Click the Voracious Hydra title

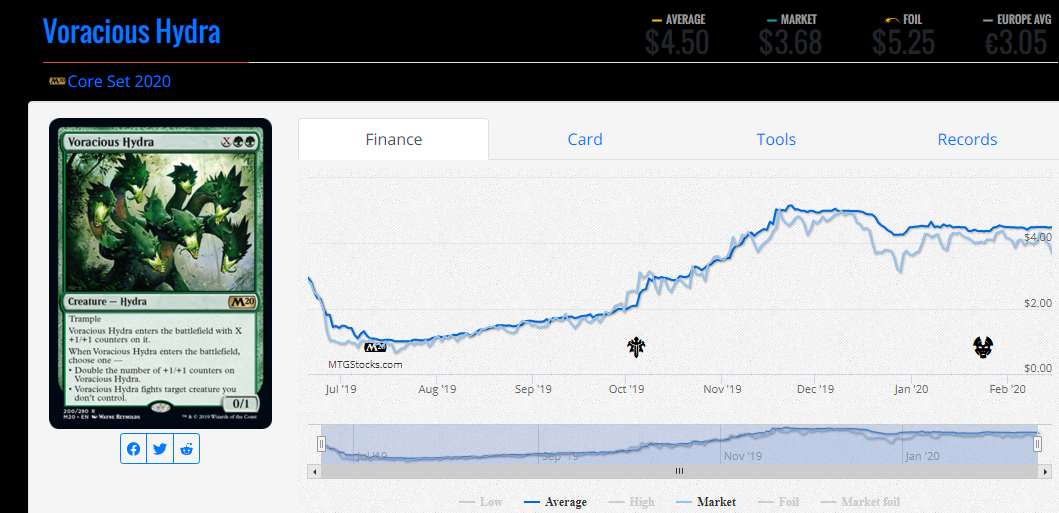click(x=132, y=32)
